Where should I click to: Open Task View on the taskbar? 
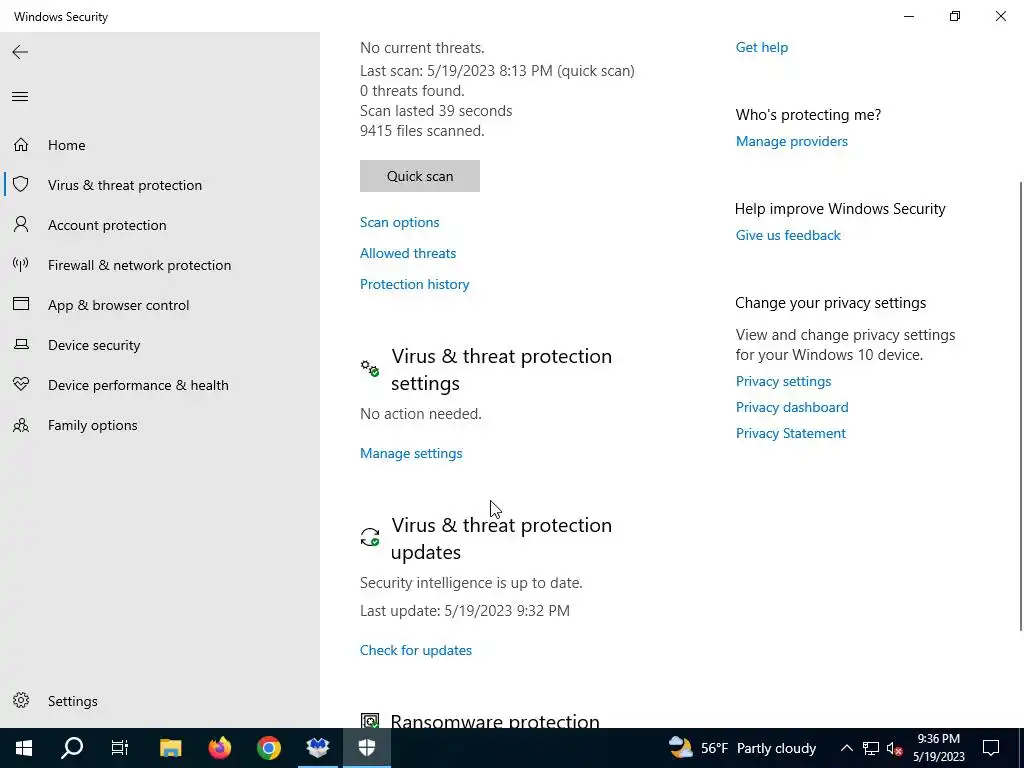pos(120,748)
